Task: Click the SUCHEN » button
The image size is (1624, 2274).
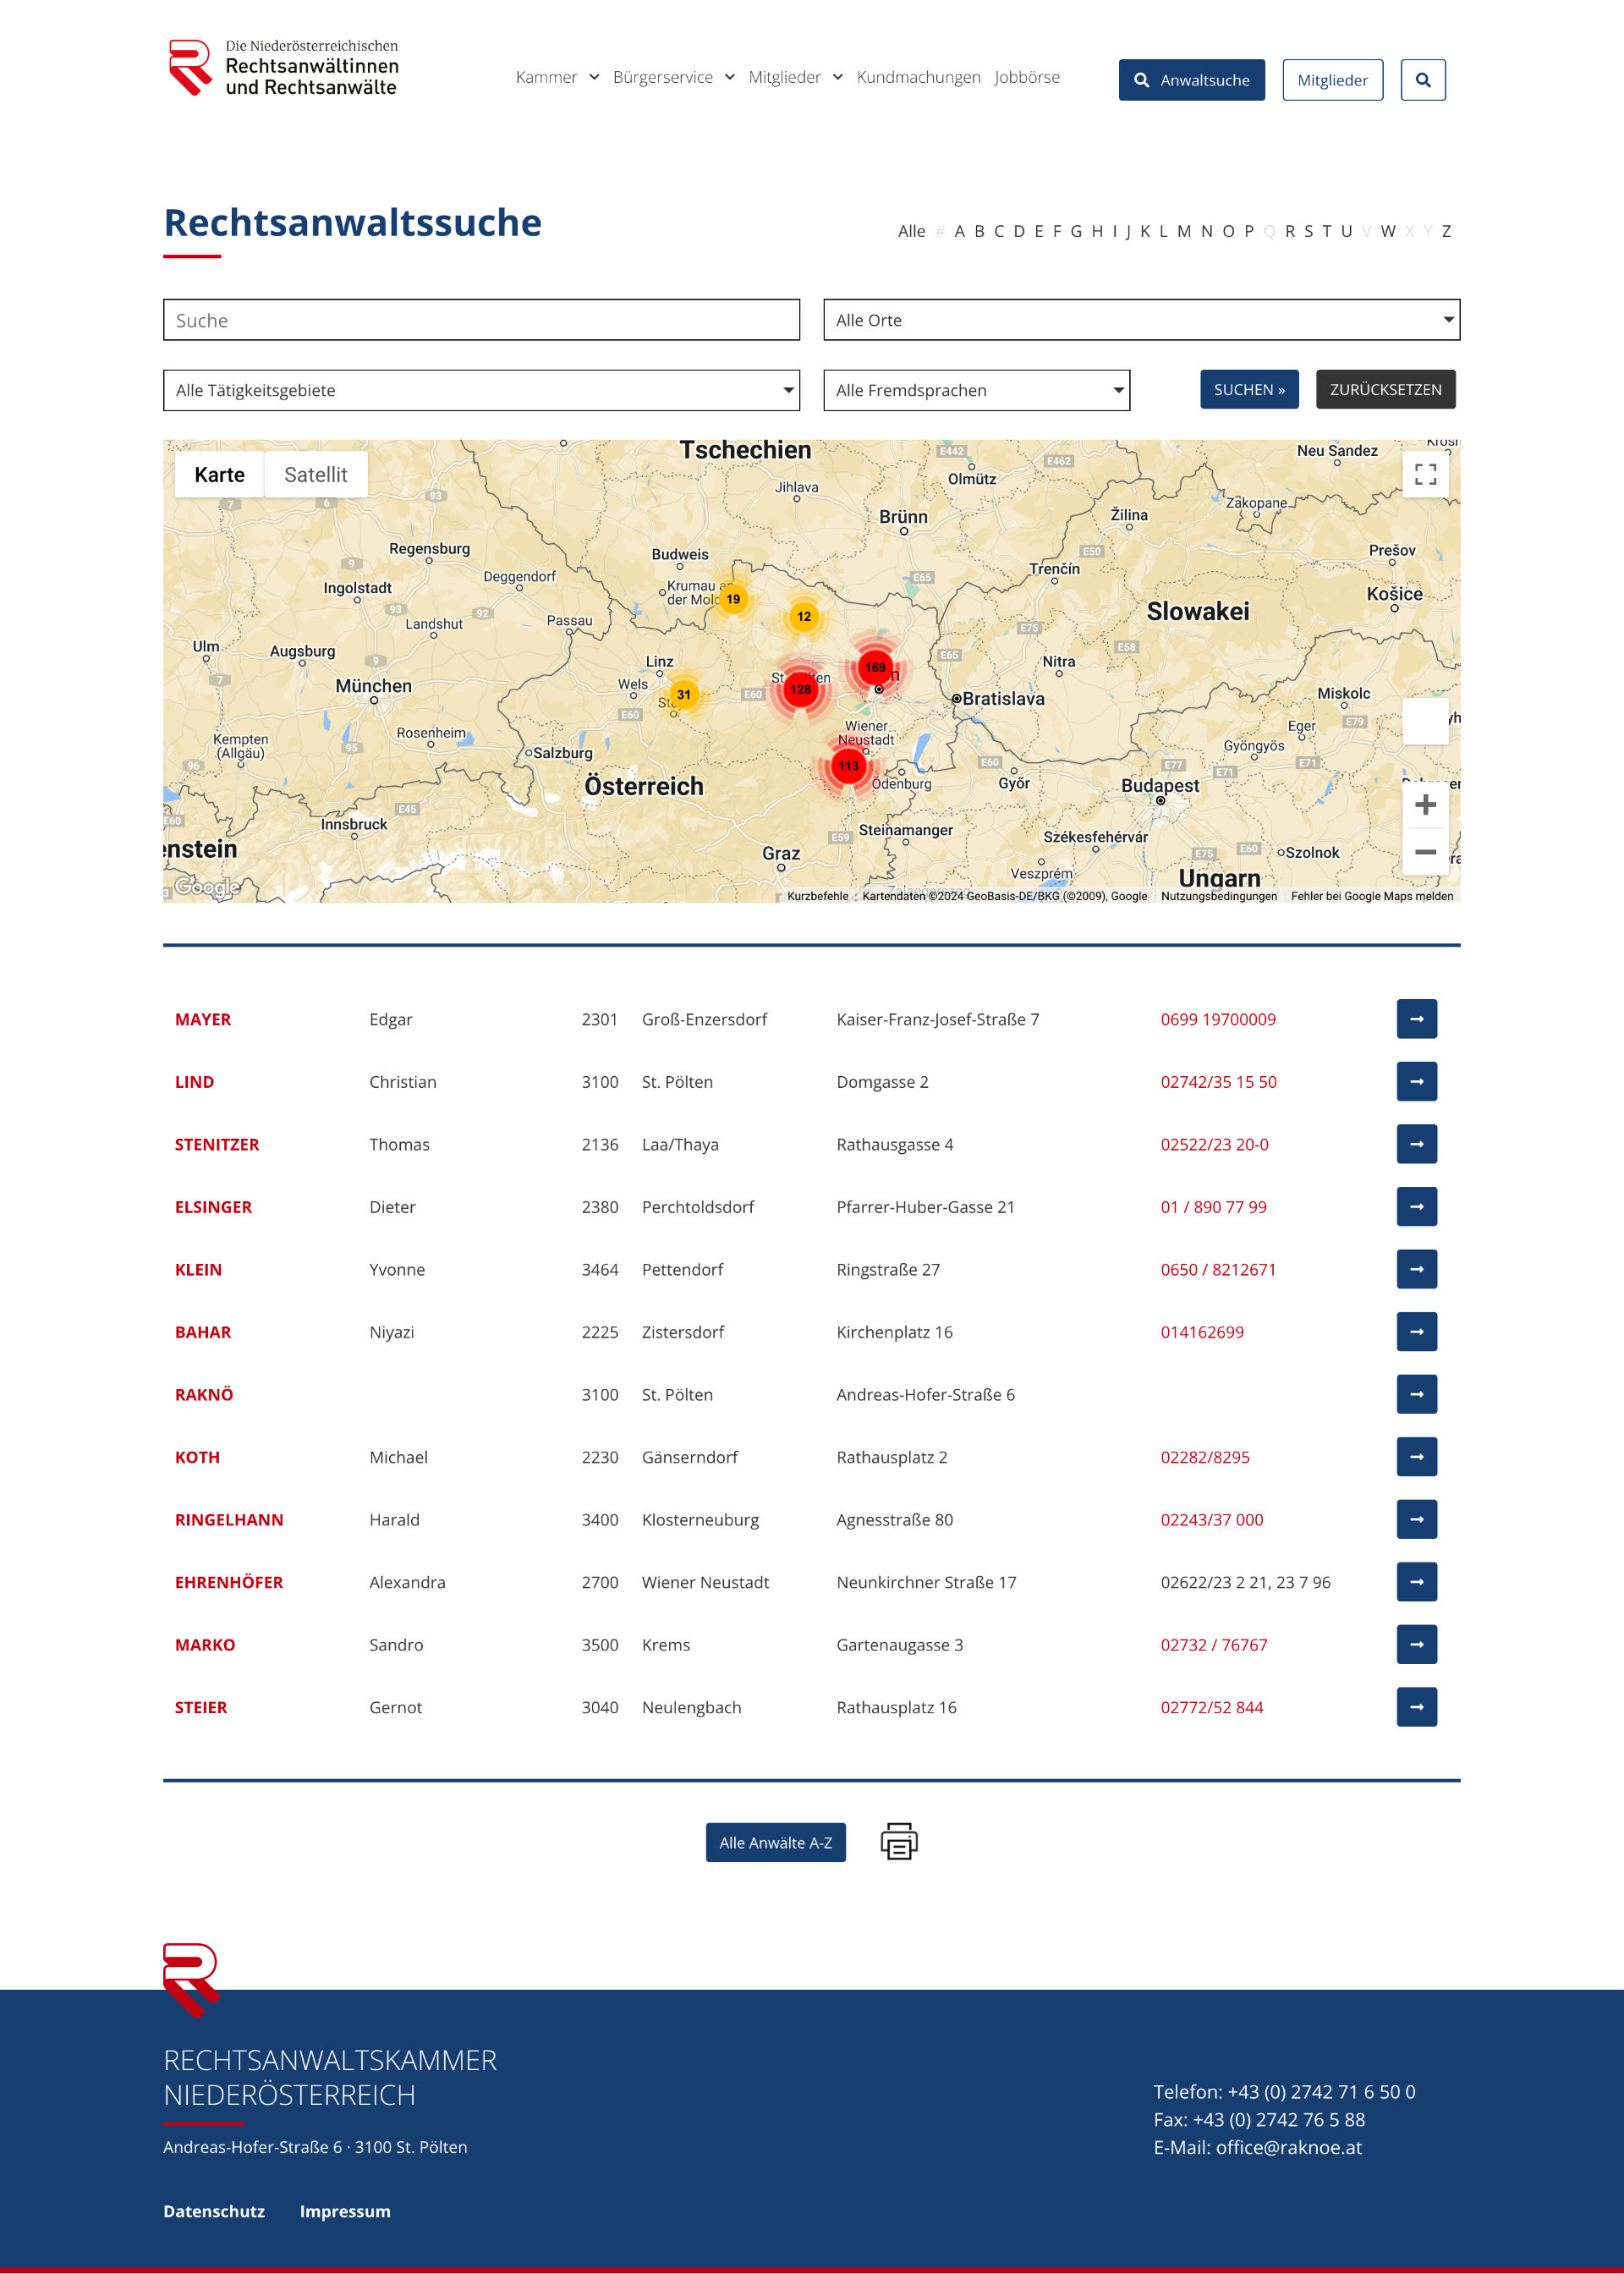Action: 1249,389
